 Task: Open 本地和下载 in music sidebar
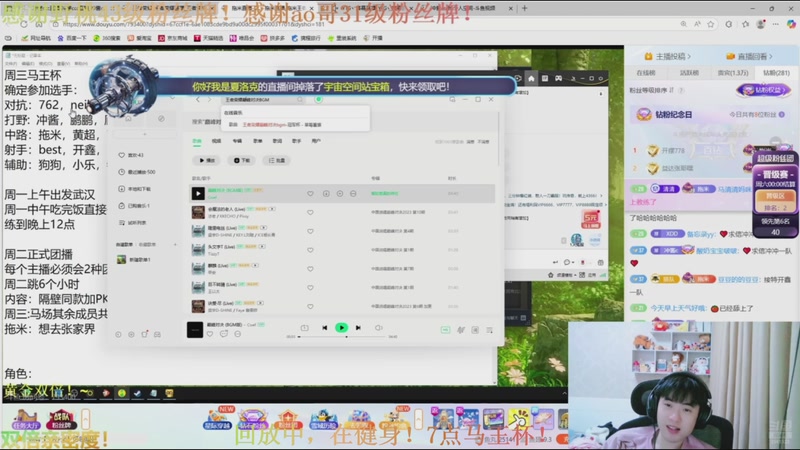135,189
